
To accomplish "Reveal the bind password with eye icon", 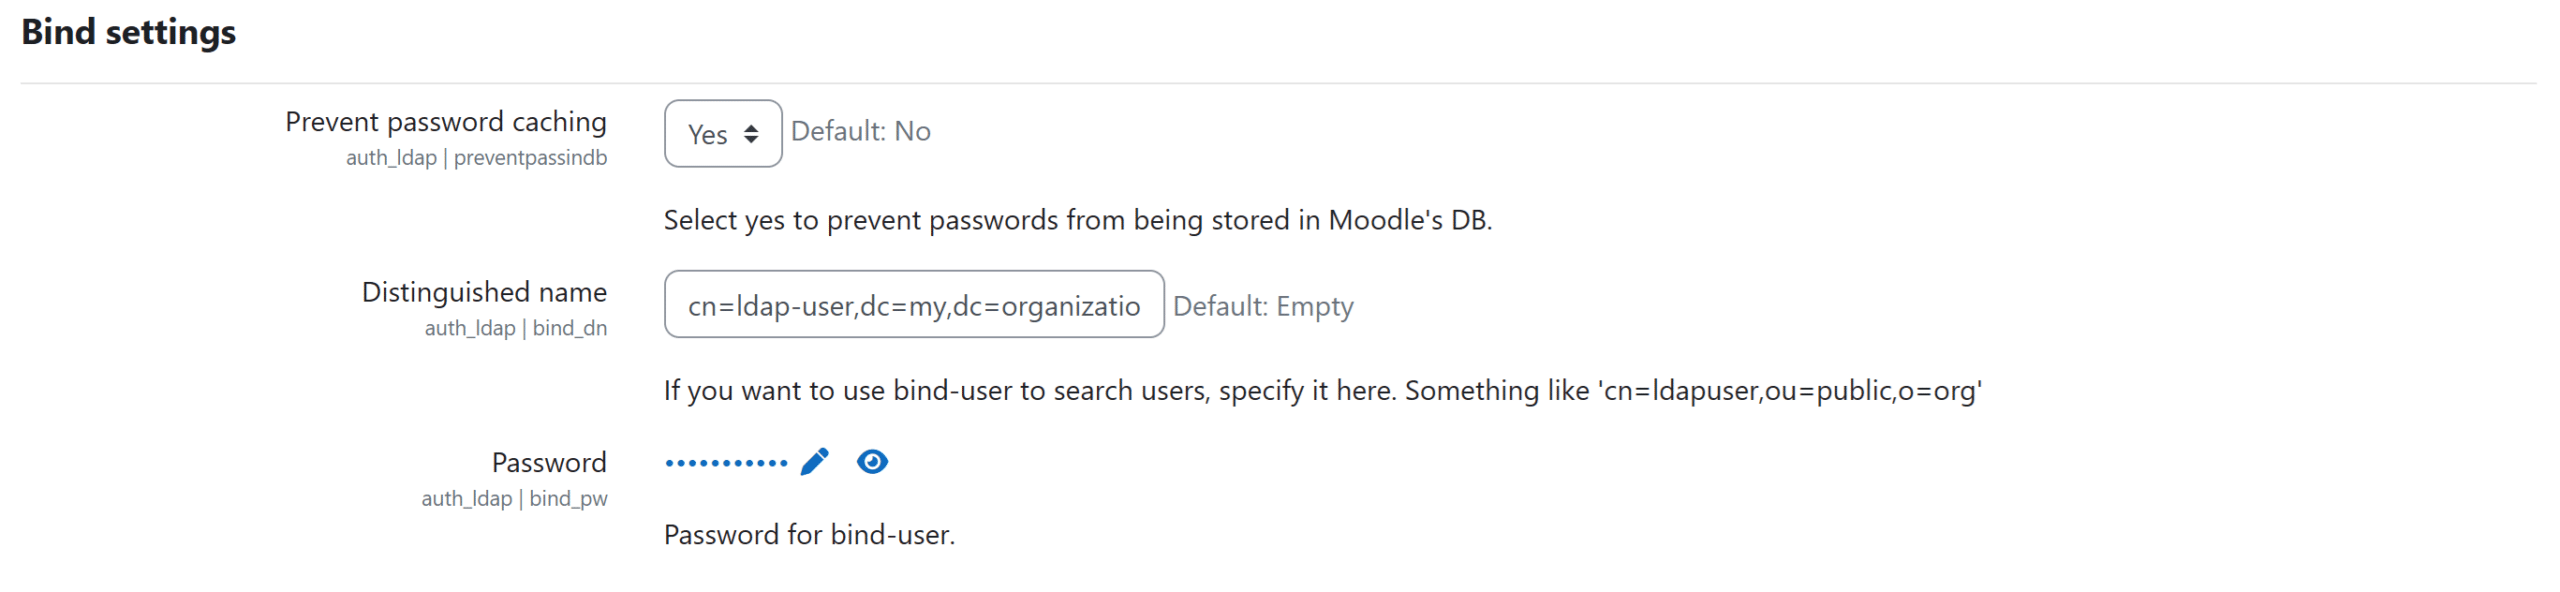I will [872, 462].
